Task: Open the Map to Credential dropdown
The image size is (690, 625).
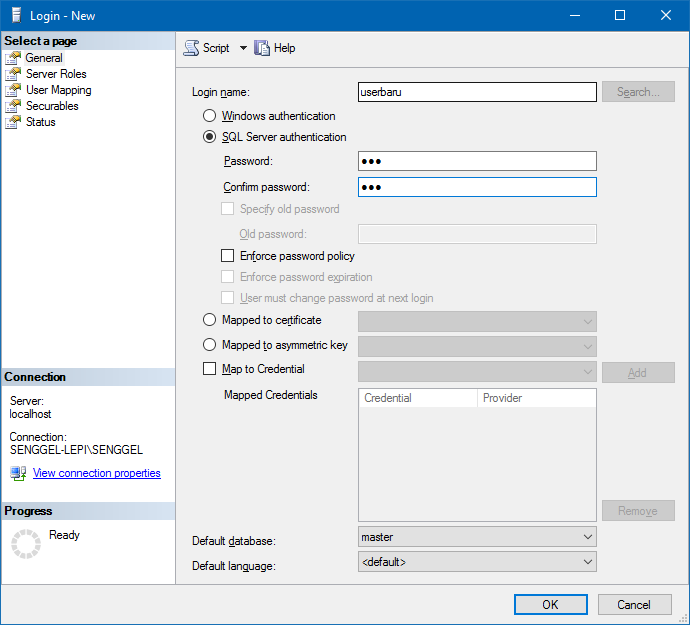Action: 477,371
